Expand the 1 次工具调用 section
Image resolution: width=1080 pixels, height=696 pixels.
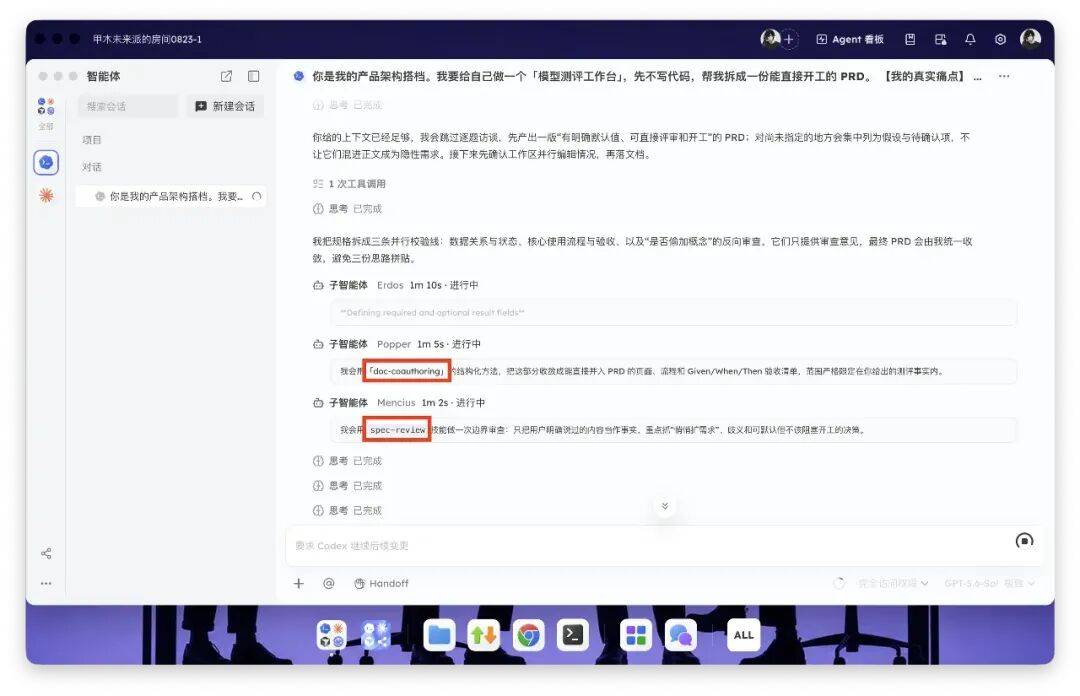(349, 184)
